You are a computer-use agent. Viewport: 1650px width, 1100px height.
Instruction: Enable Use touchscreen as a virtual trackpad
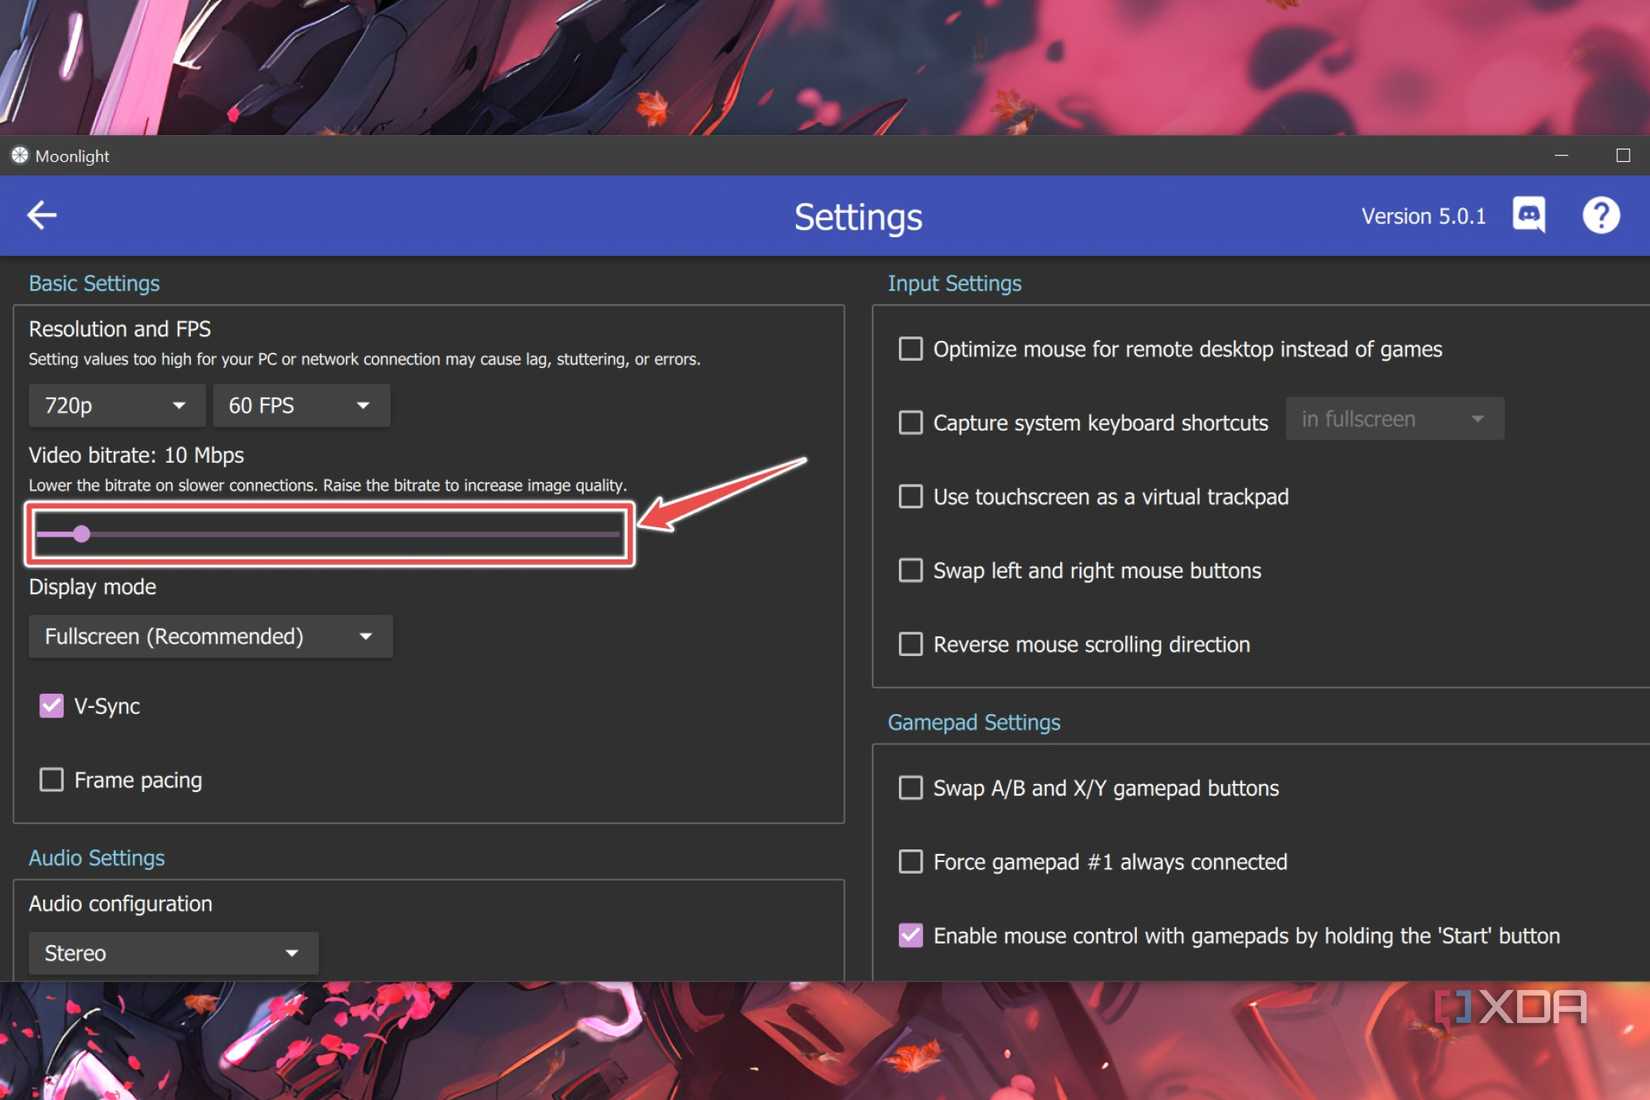[910, 496]
